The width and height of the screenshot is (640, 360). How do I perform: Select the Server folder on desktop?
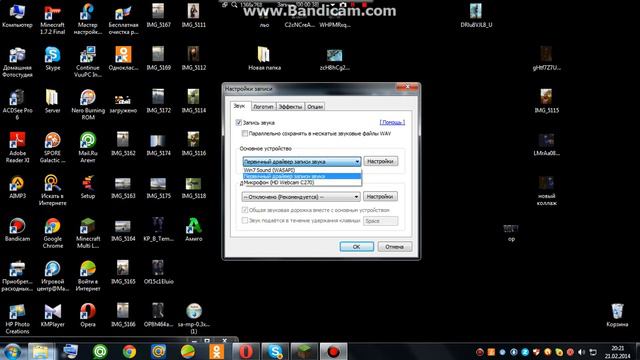tap(53, 101)
